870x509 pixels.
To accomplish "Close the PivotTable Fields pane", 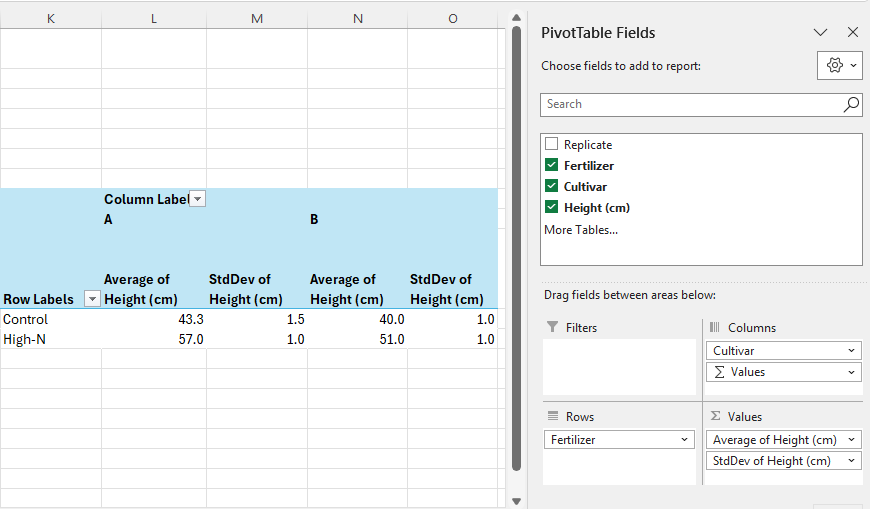I will tap(852, 32).
